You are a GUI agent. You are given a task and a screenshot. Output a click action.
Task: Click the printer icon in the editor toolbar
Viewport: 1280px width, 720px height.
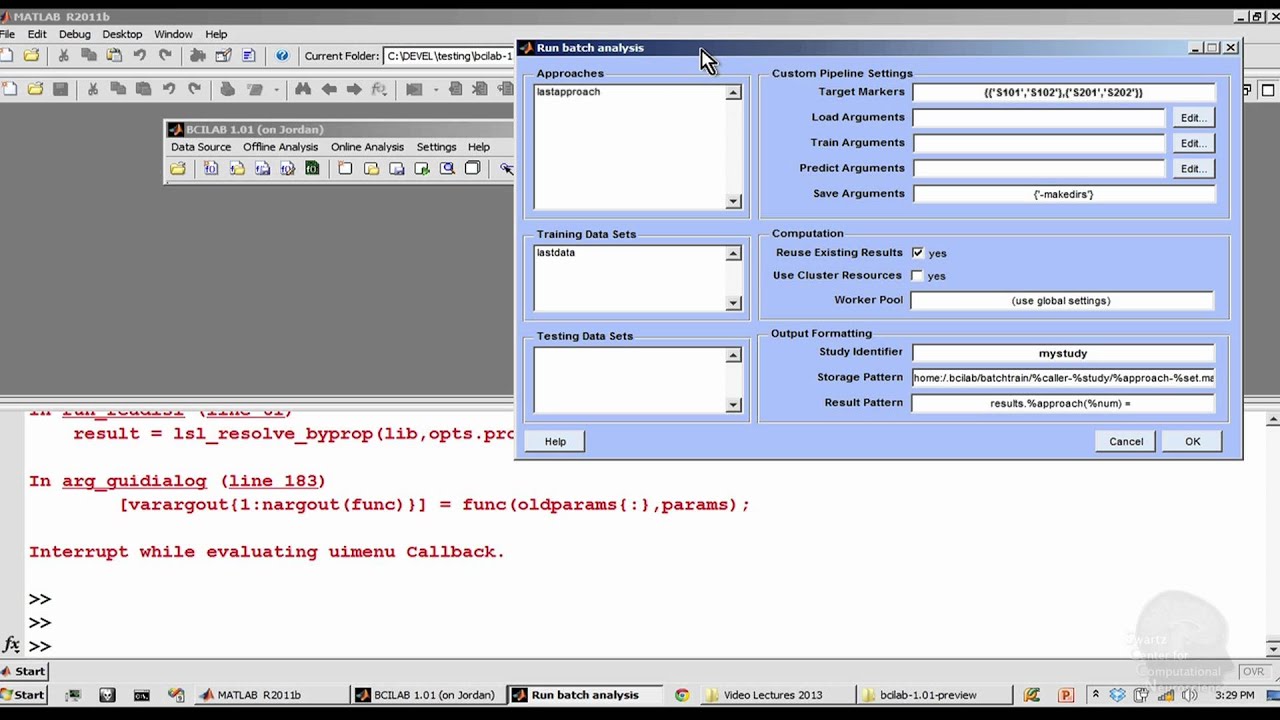click(x=227, y=89)
